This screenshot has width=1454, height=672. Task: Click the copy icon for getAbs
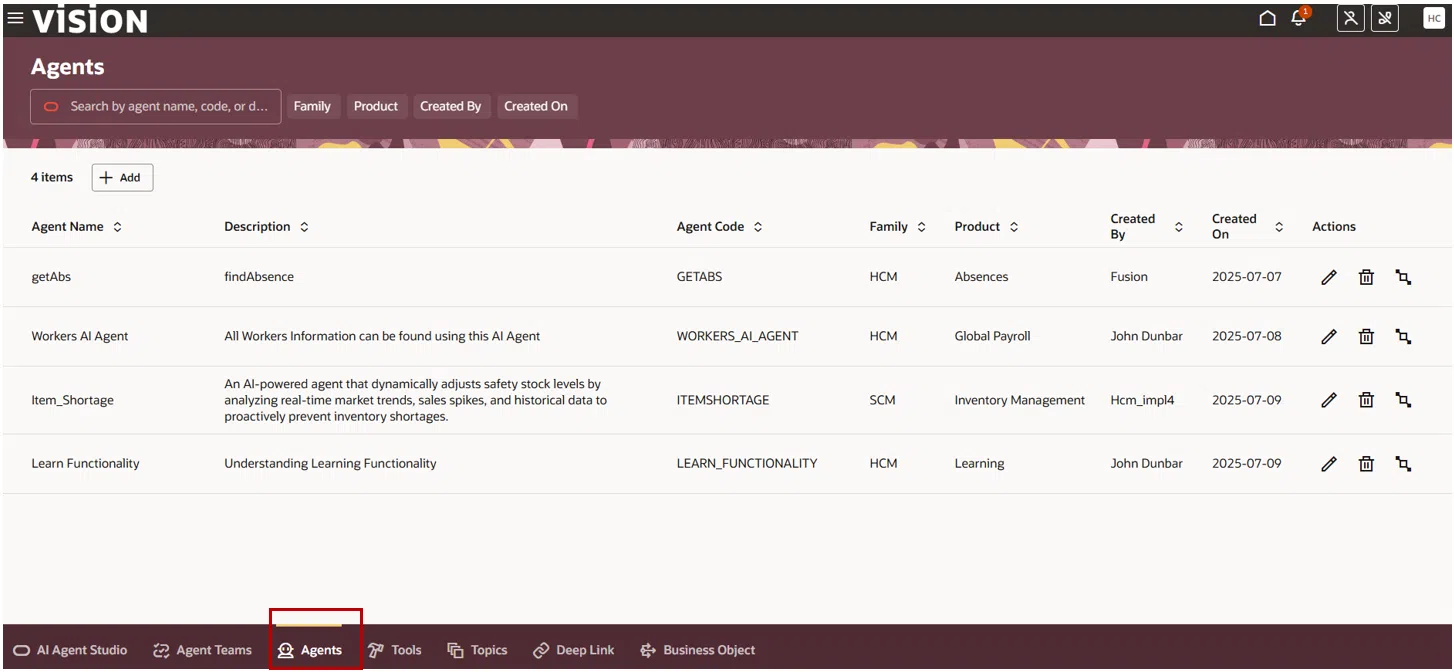tap(1403, 277)
